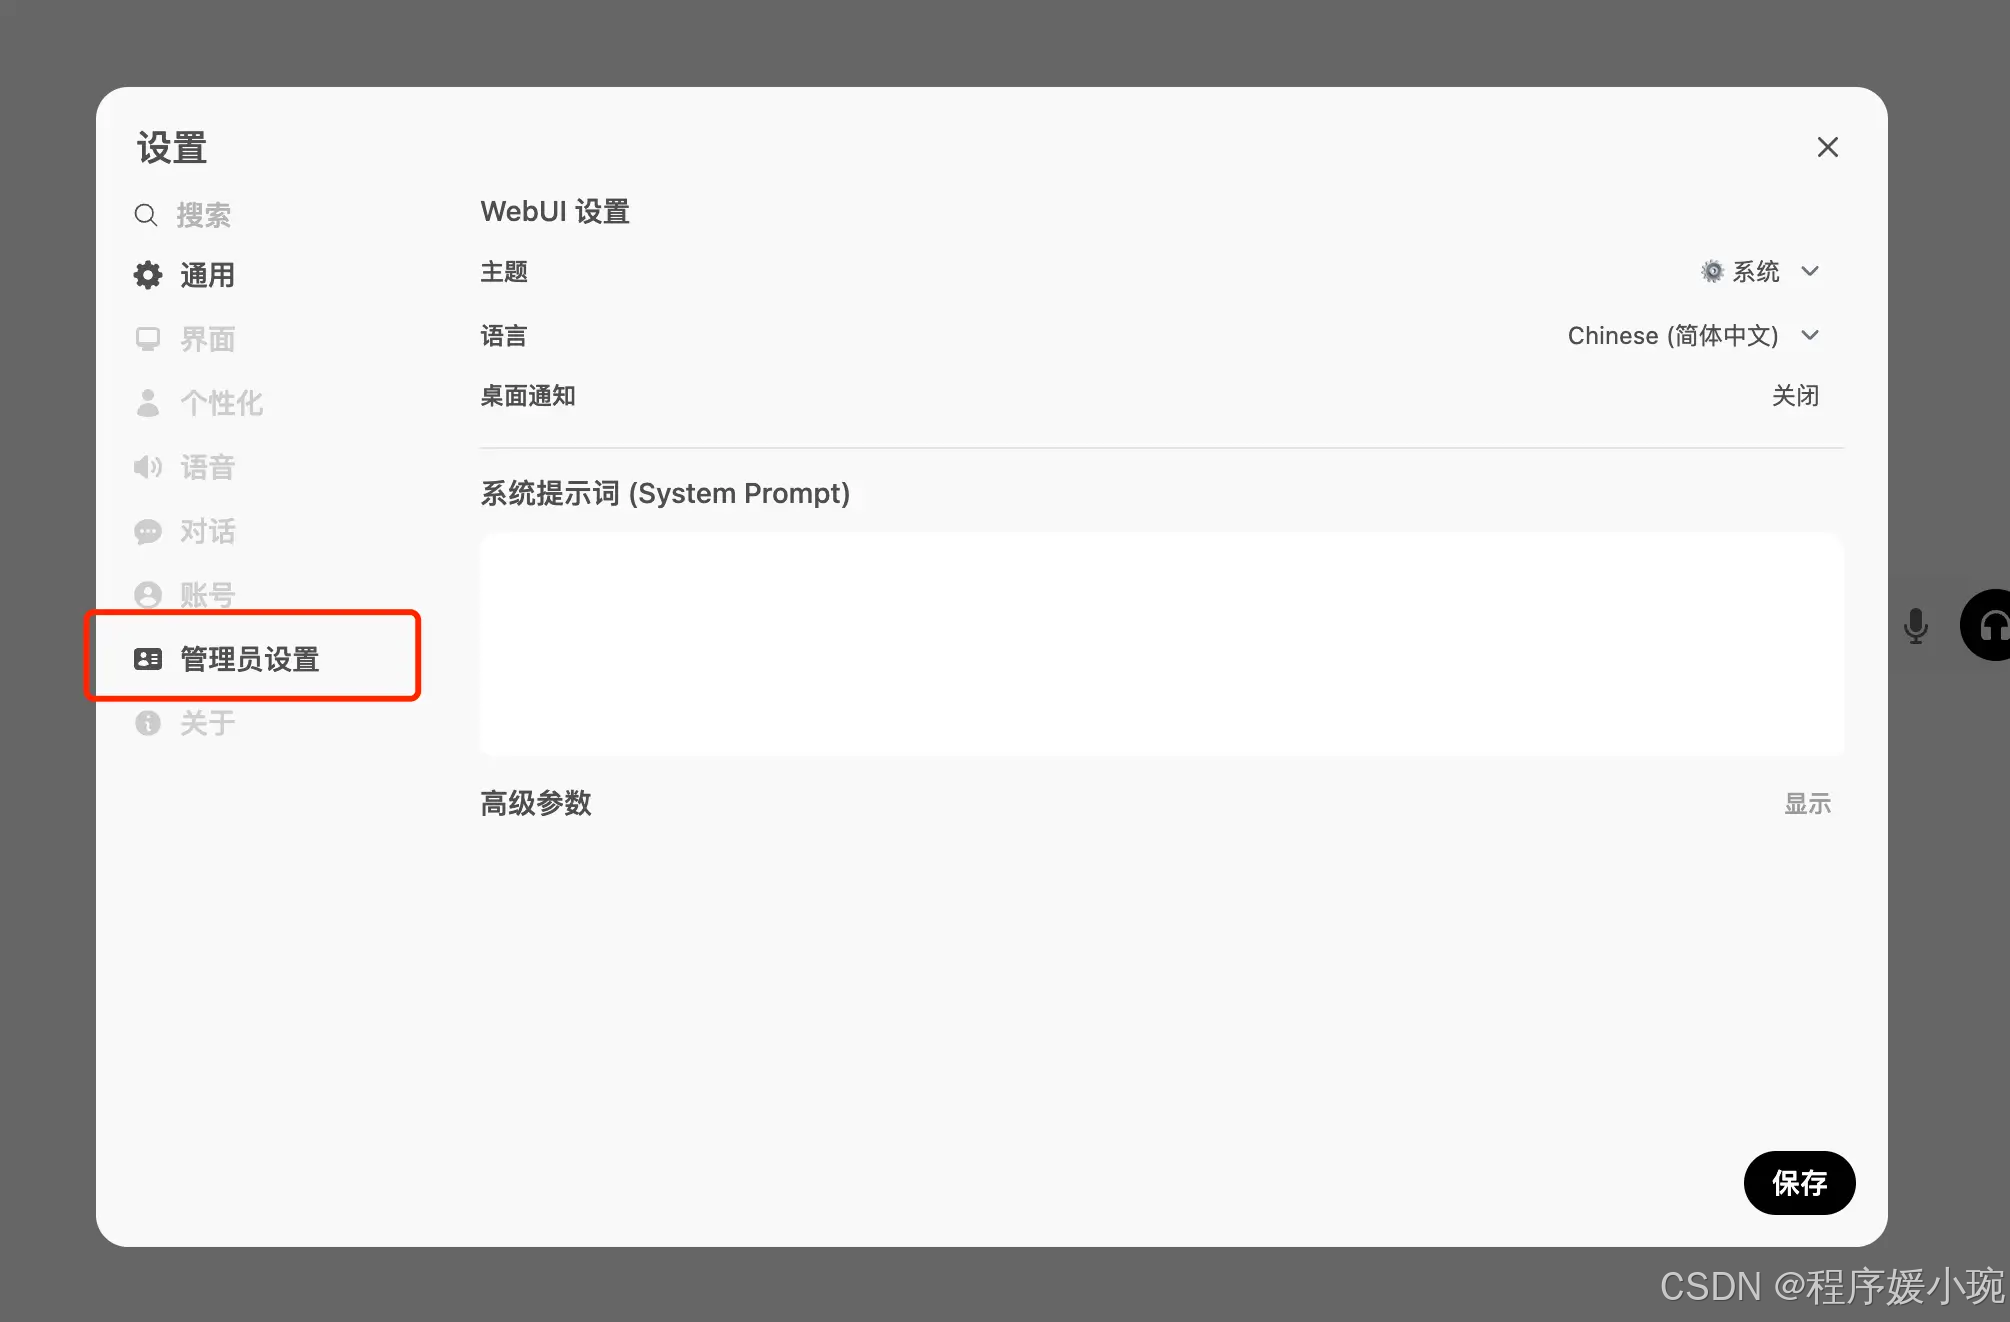The image size is (2010, 1322).
Task: Switch to the 界面 settings tab
Action: 207,339
